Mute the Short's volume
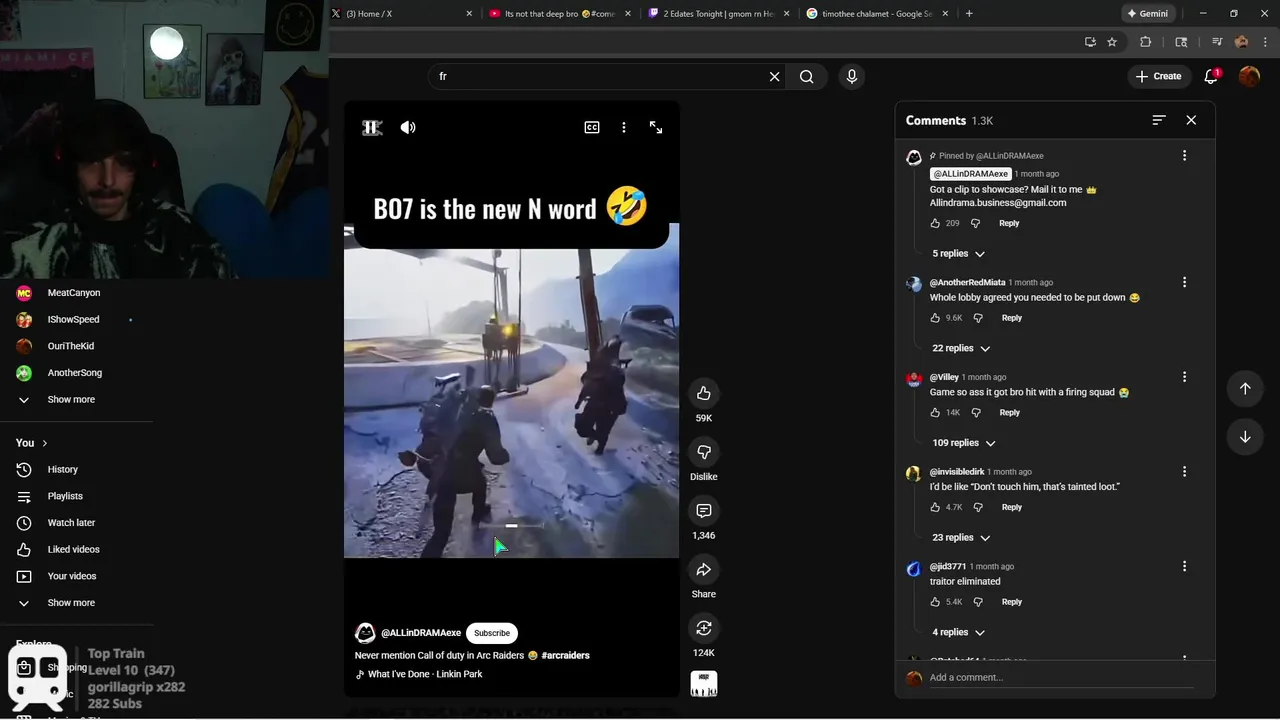1280x720 pixels. 408,127
